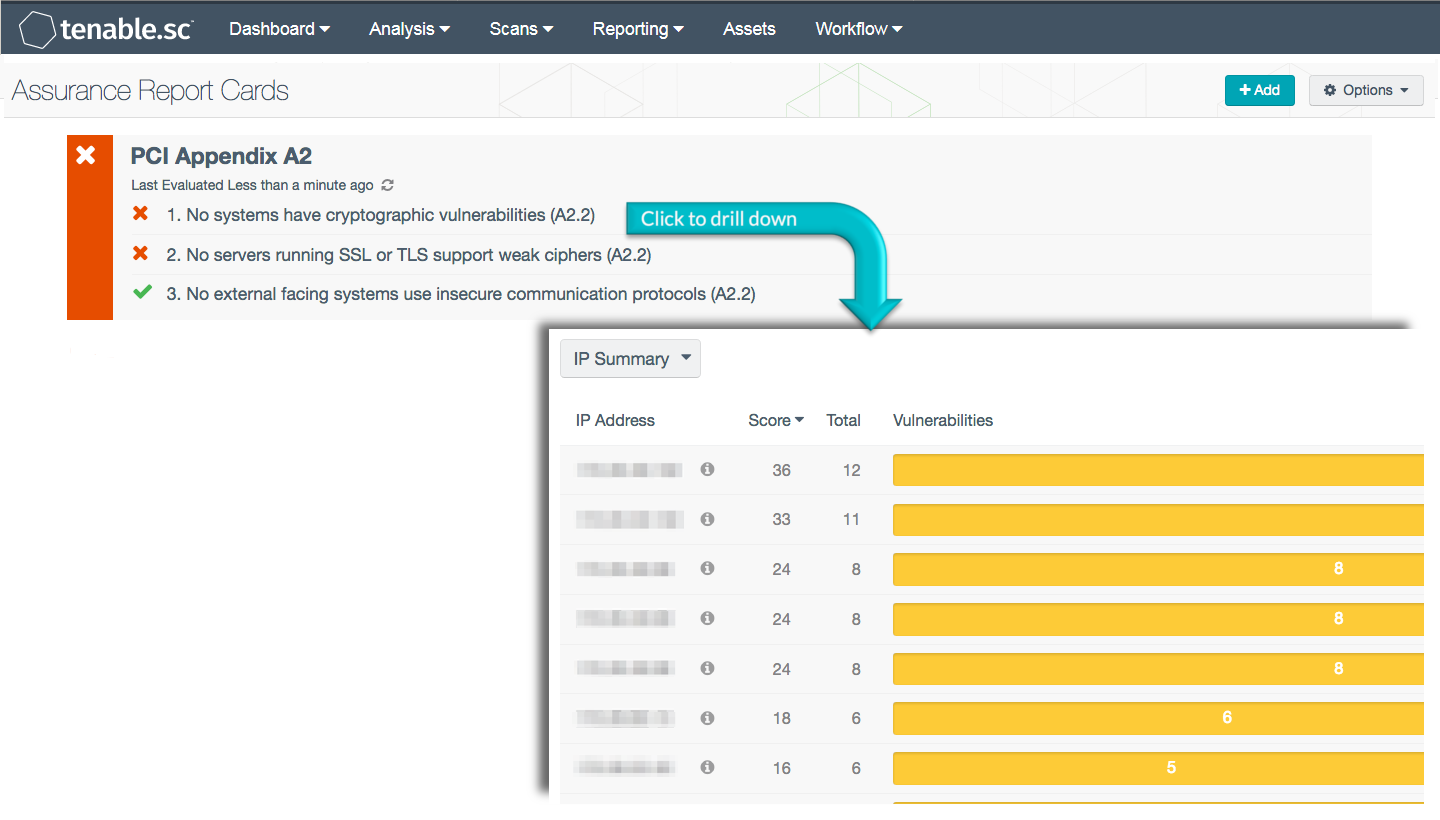
Task: Open the Reporting menu
Action: pyautogui.click(x=638, y=29)
